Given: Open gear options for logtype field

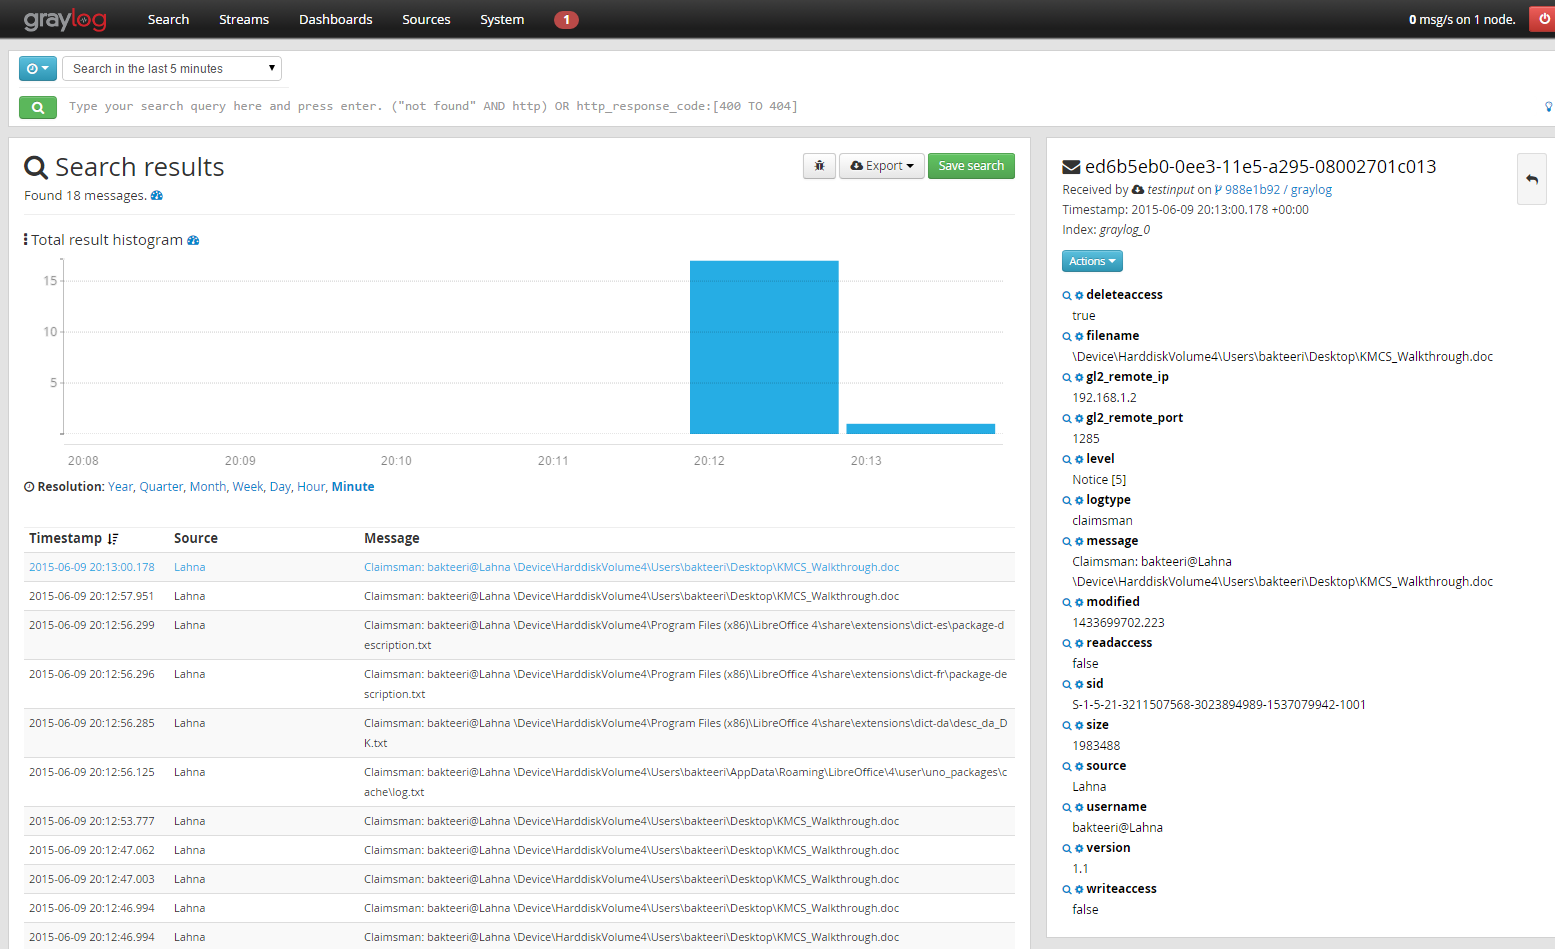Looking at the screenshot, I should pyautogui.click(x=1079, y=501).
